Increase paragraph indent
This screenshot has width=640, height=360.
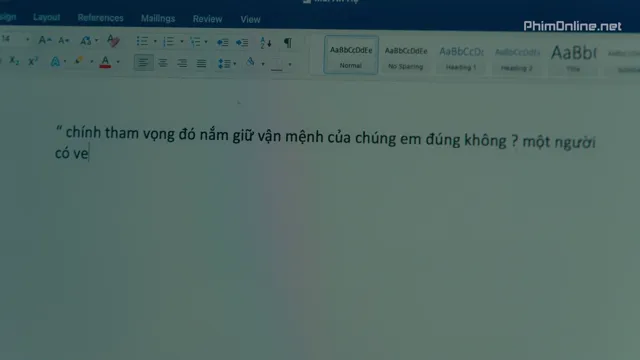click(x=242, y=42)
